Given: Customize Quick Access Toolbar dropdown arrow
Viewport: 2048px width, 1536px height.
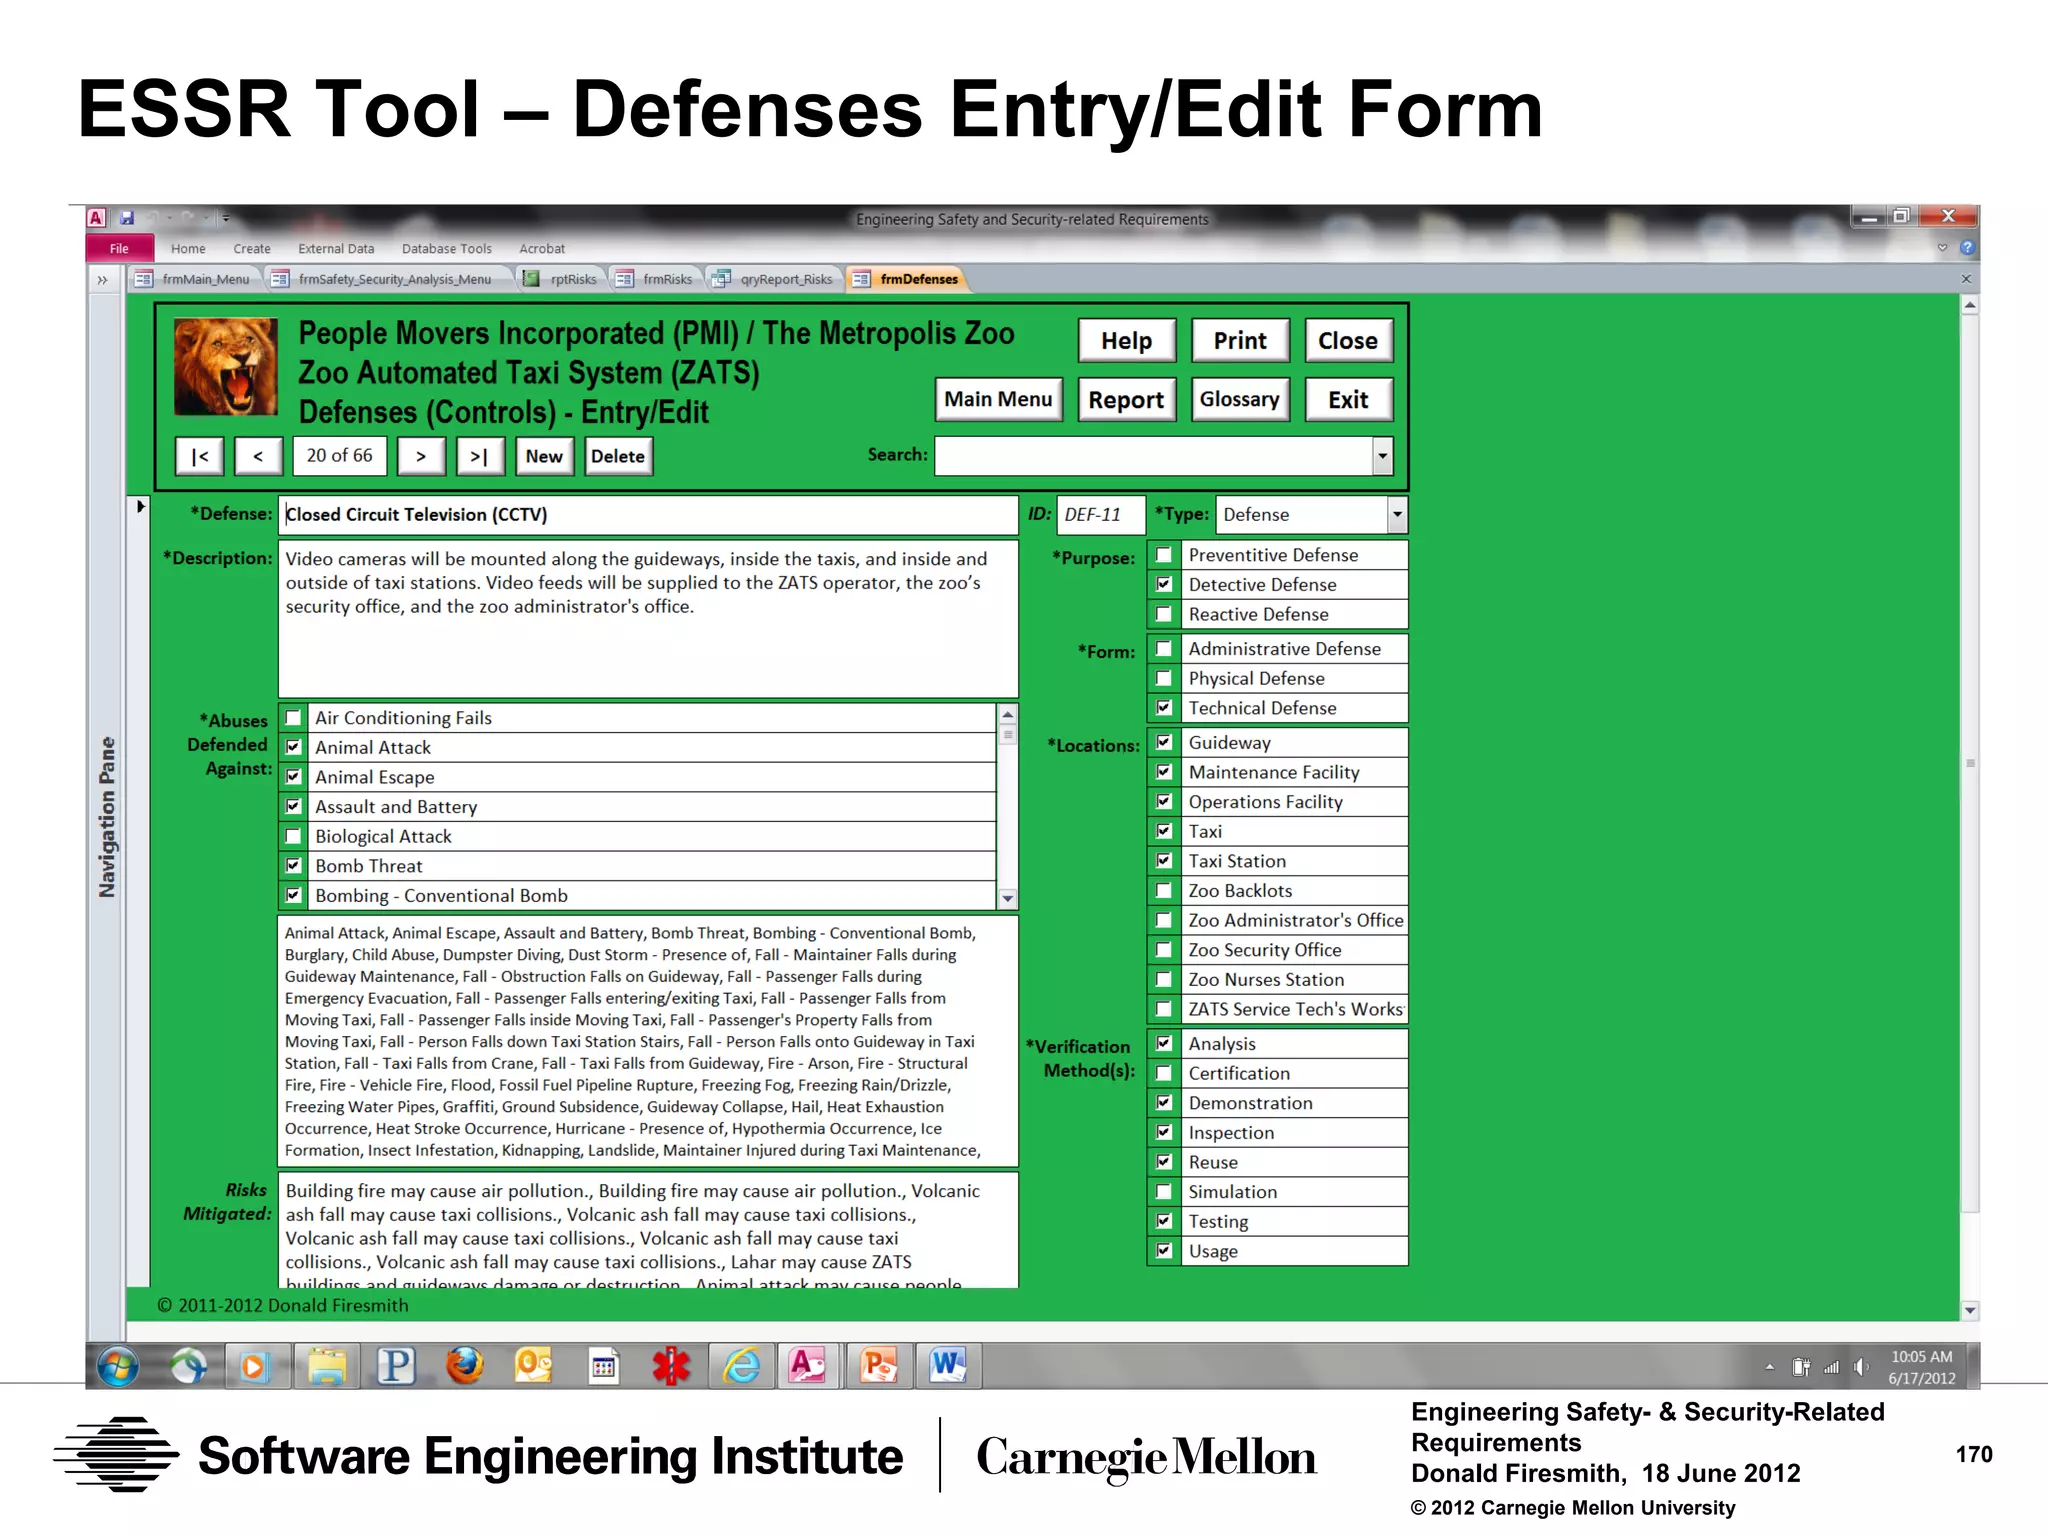Looking at the screenshot, I should [226, 217].
